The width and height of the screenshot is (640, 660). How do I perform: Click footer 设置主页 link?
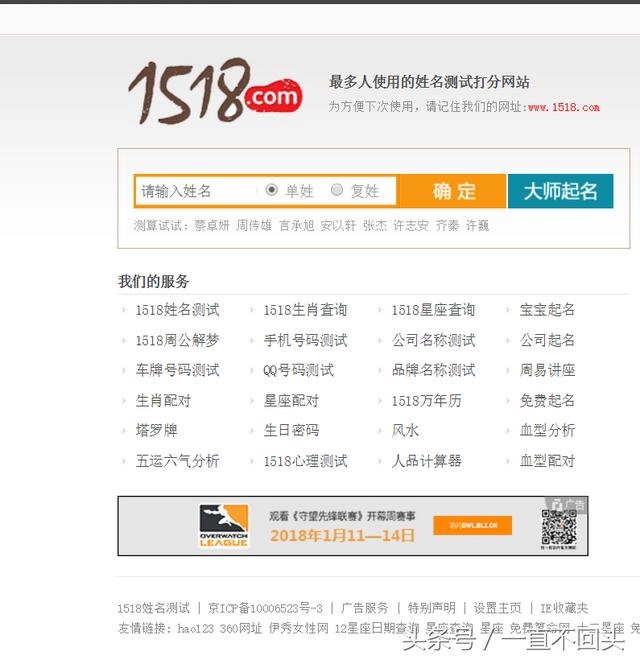(x=498, y=608)
